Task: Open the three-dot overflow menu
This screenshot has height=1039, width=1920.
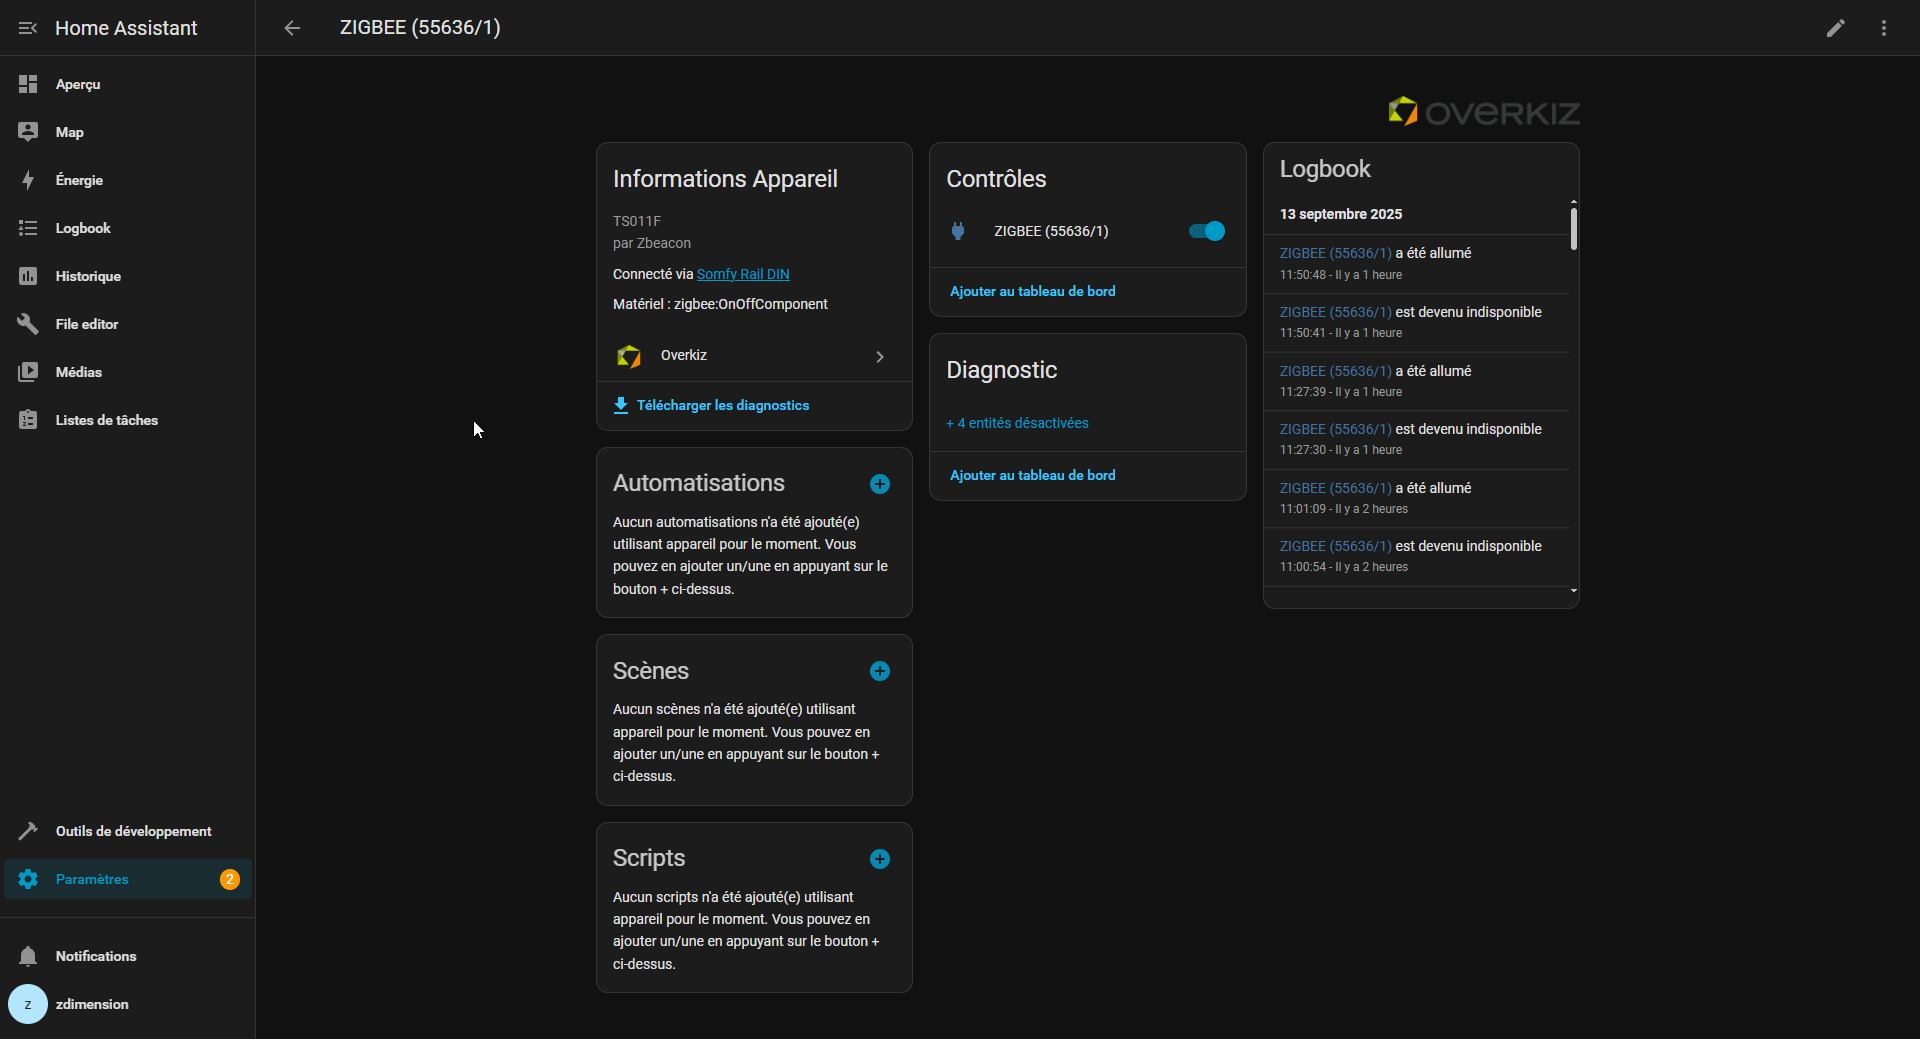Action: pos(1883,28)
